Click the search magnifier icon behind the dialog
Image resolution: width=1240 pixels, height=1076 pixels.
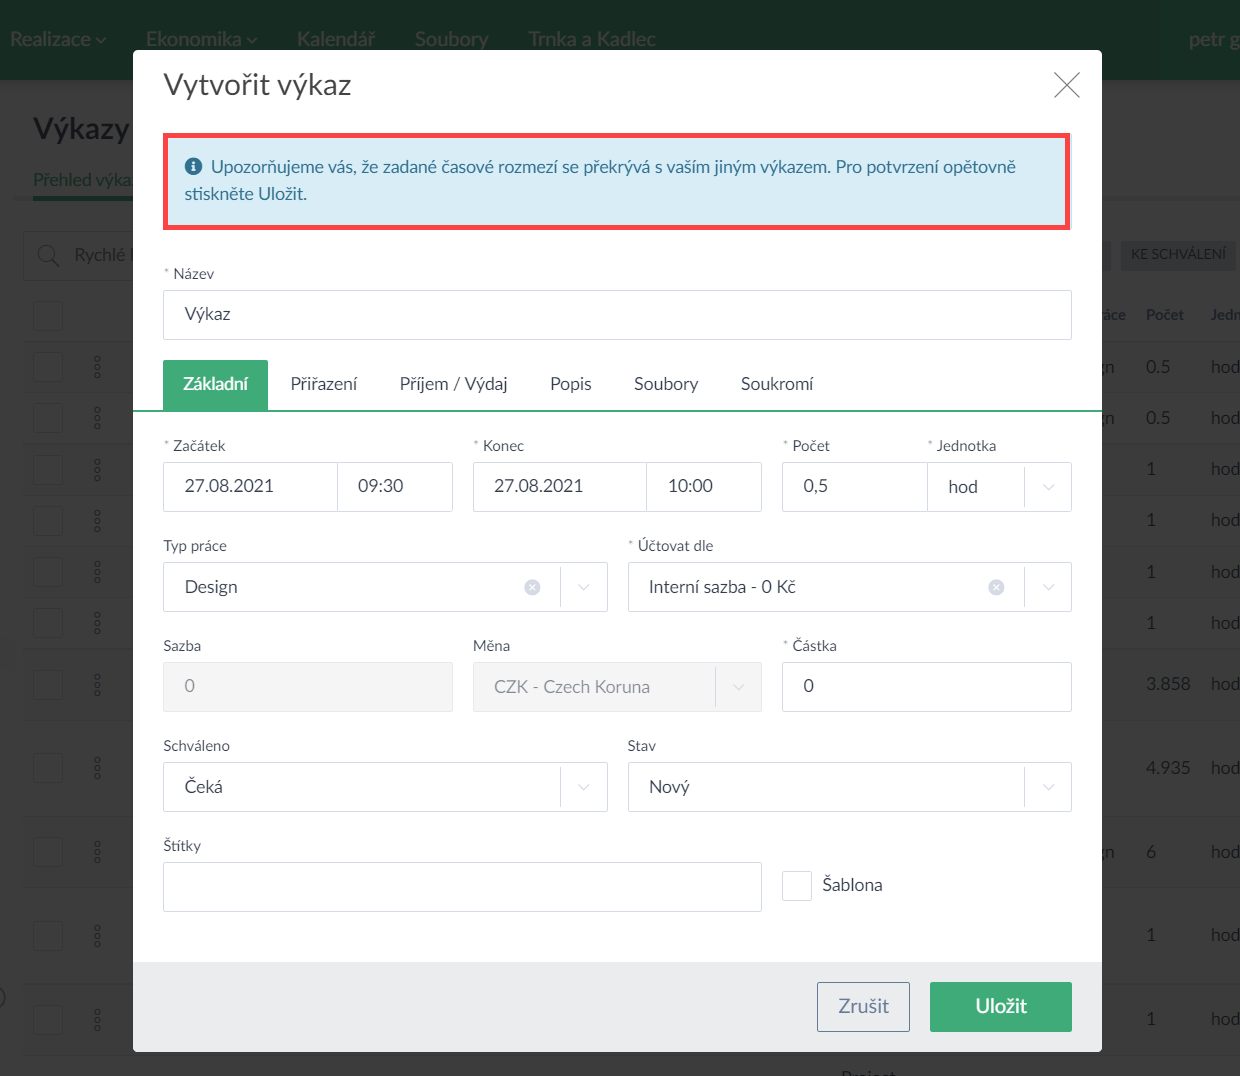(48, 256)
